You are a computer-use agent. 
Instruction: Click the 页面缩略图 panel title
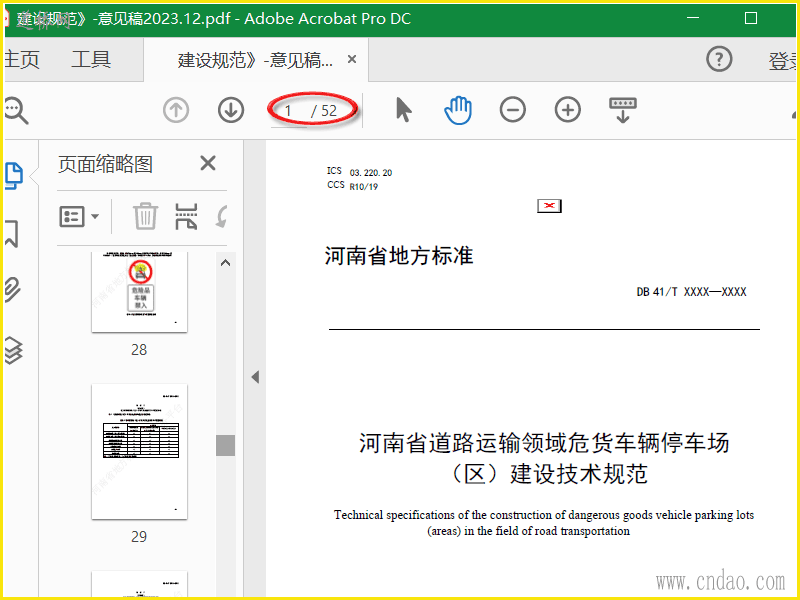pos(105,164)
